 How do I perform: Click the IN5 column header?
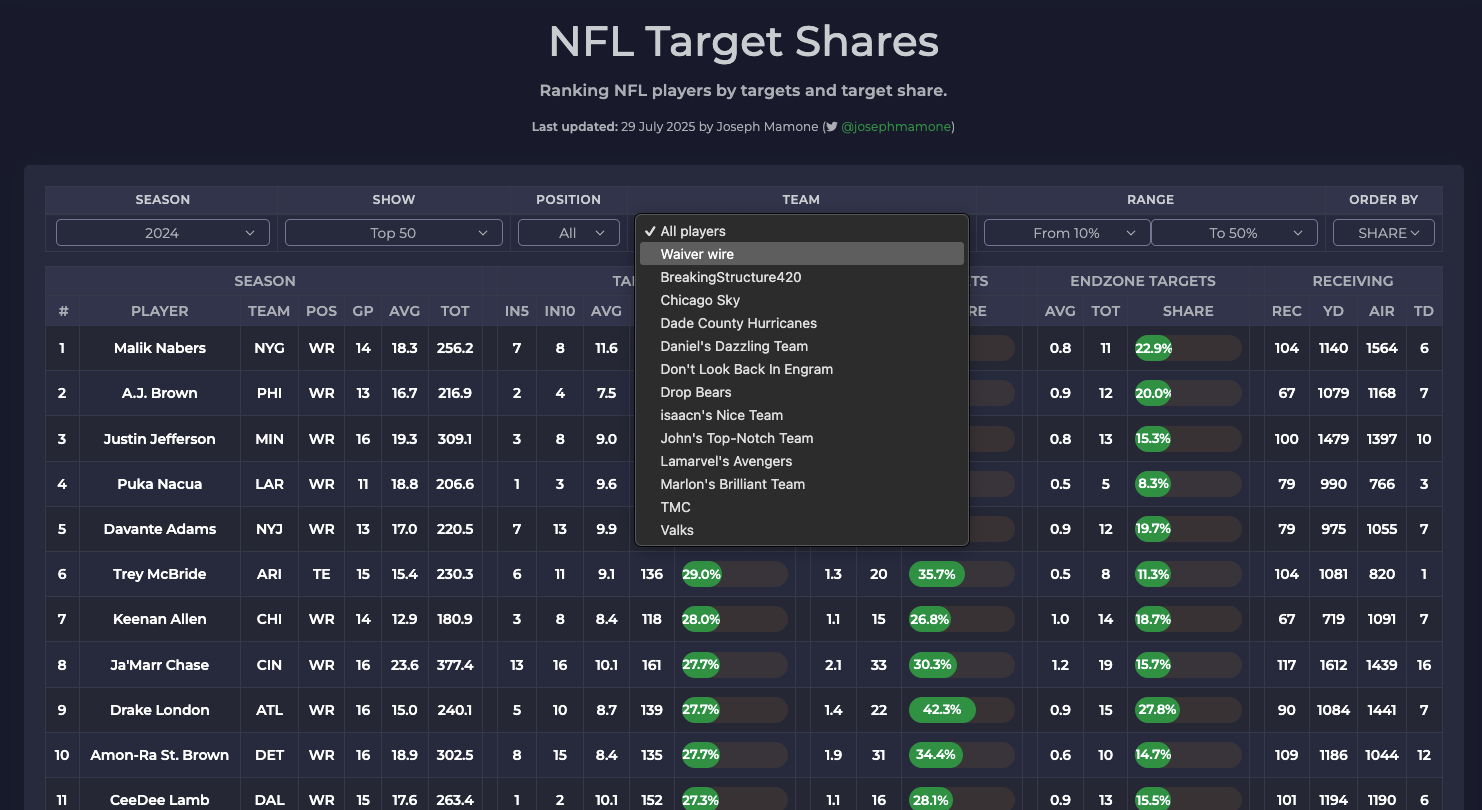click(x=517, y=311)
